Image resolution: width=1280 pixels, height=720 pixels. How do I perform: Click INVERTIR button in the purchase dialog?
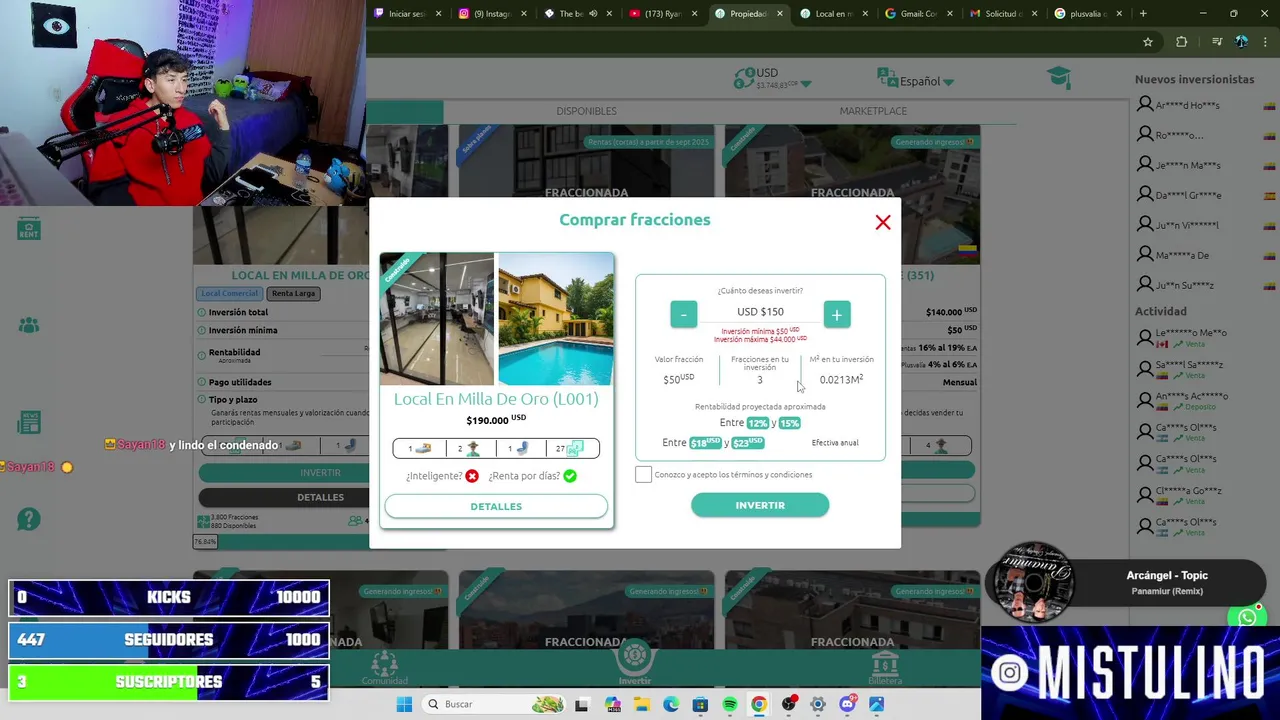tap(760, 505)
